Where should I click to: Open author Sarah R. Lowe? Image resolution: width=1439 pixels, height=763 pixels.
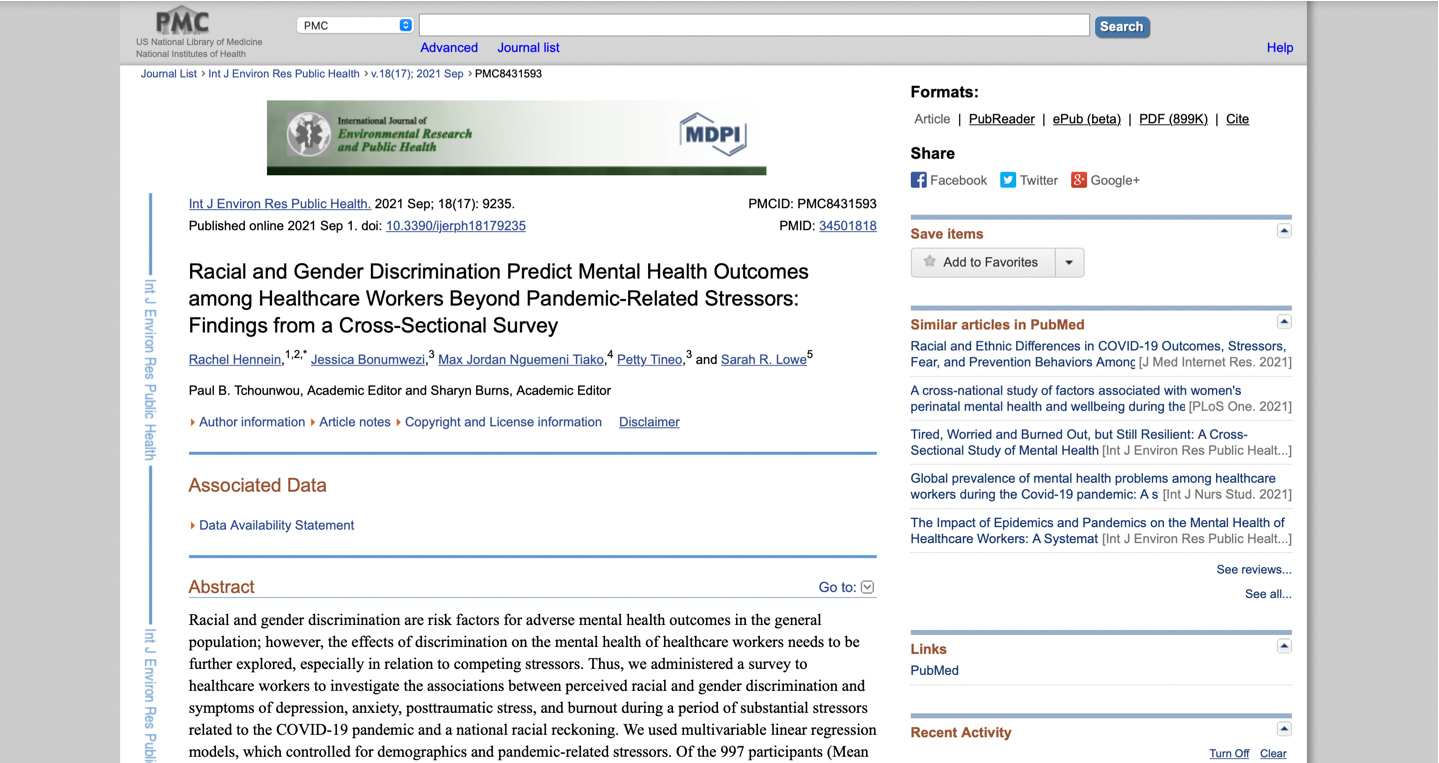[x=764, y=360]
